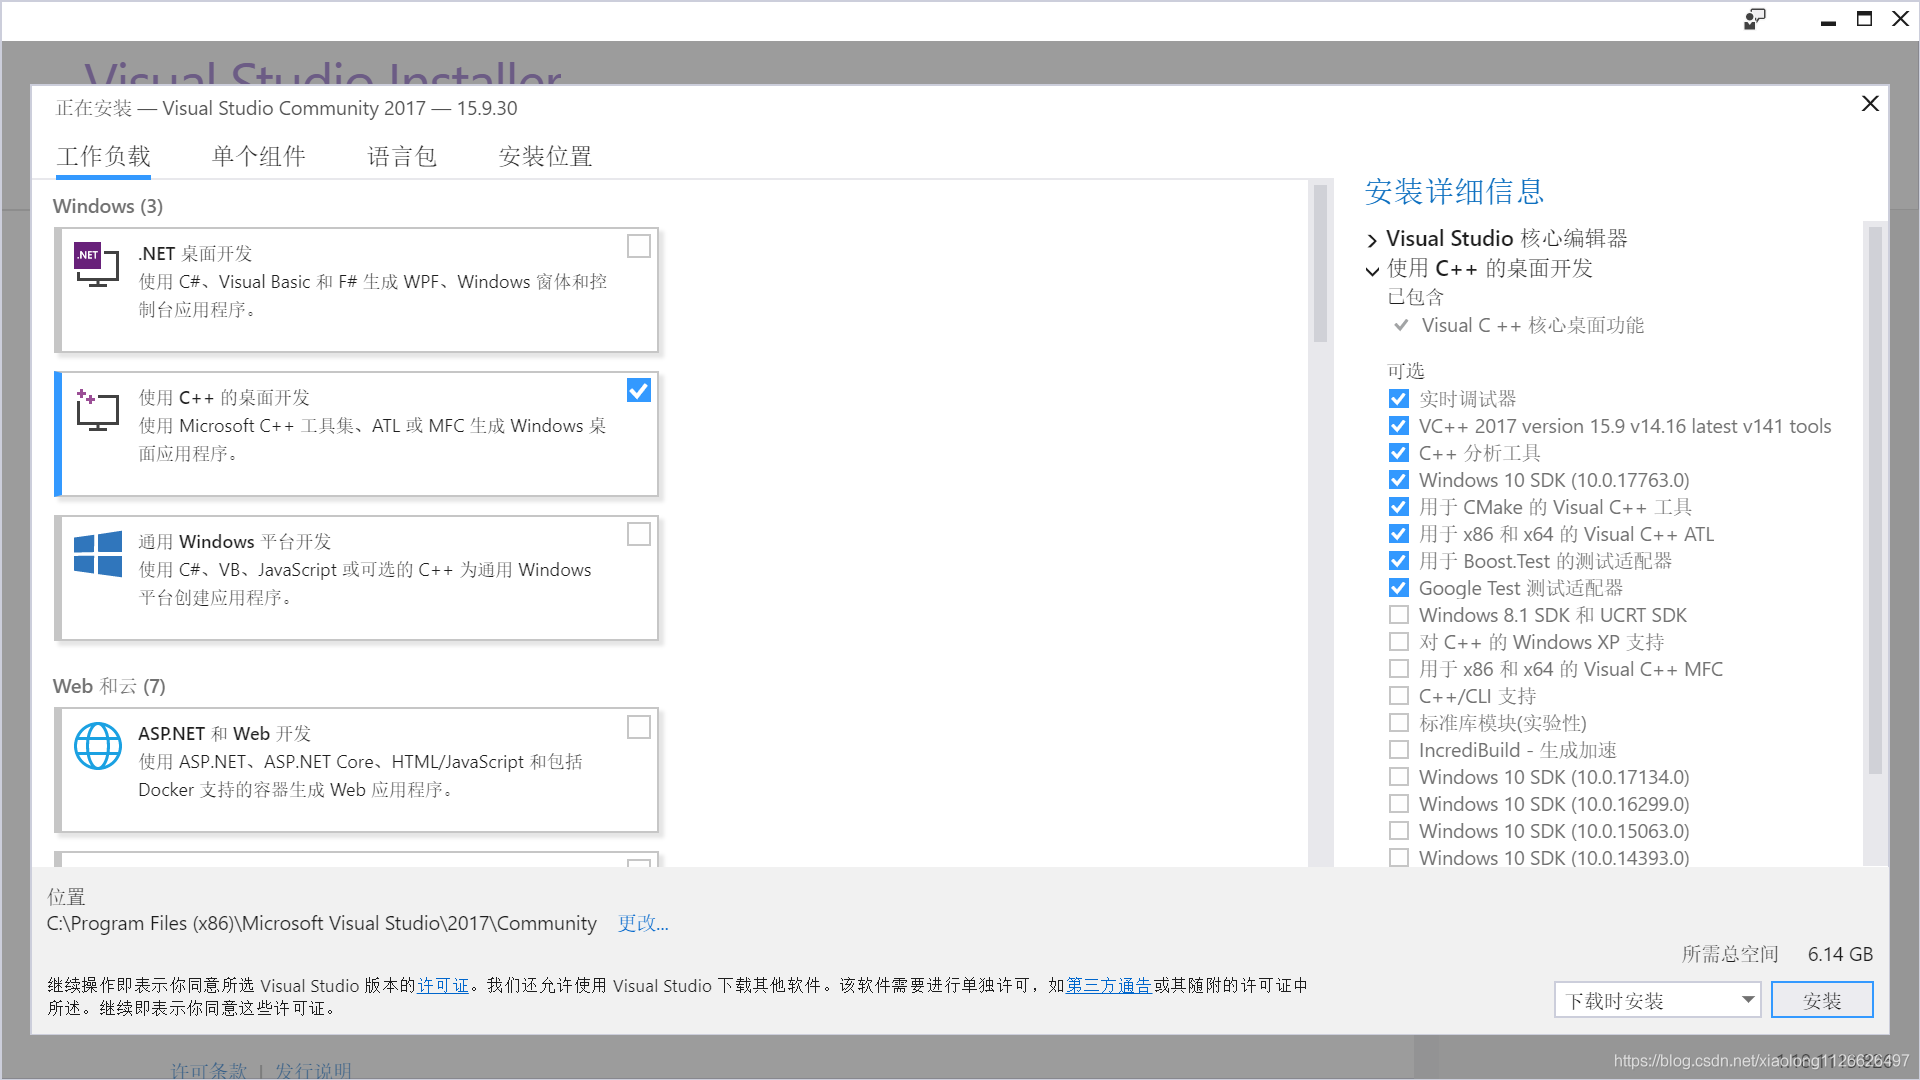
Task: Enable the ASP.NET 和 Web 开发 checkbox
Action: pos(639,727)
